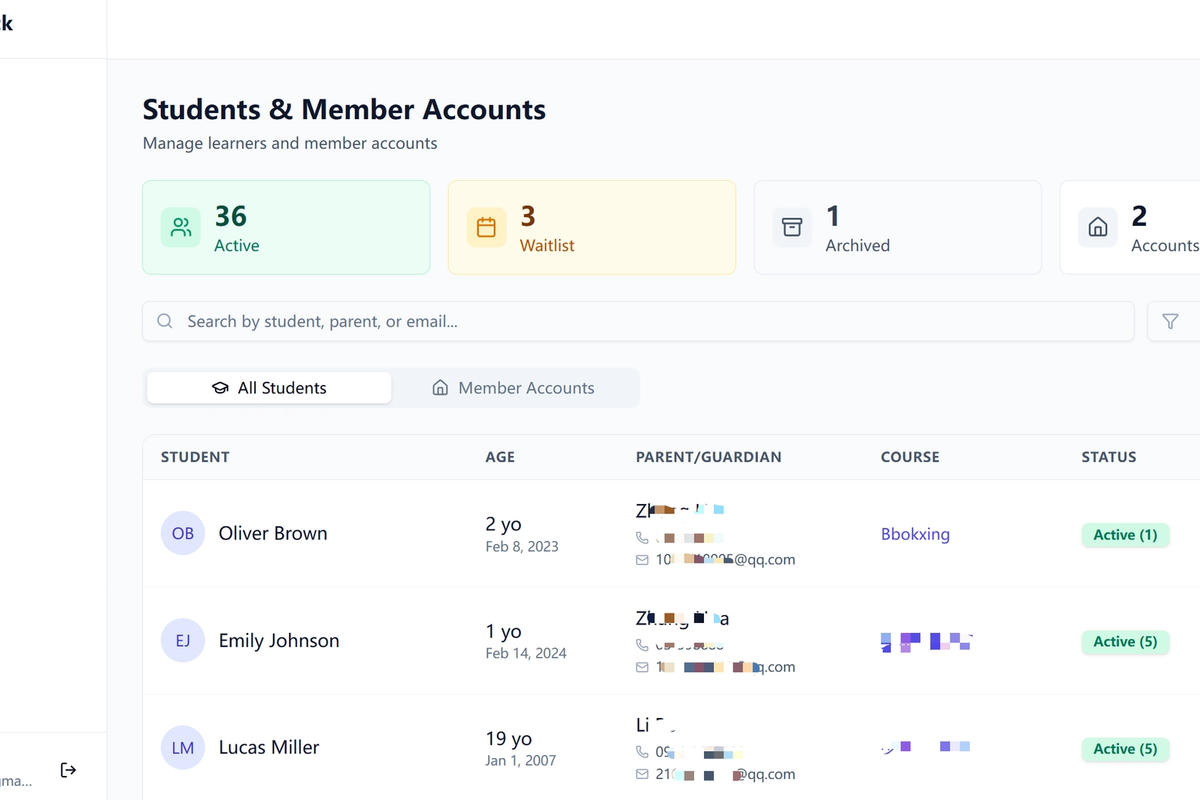
Task: Open filters using the funnel icon
Action: pos(1172,321)
